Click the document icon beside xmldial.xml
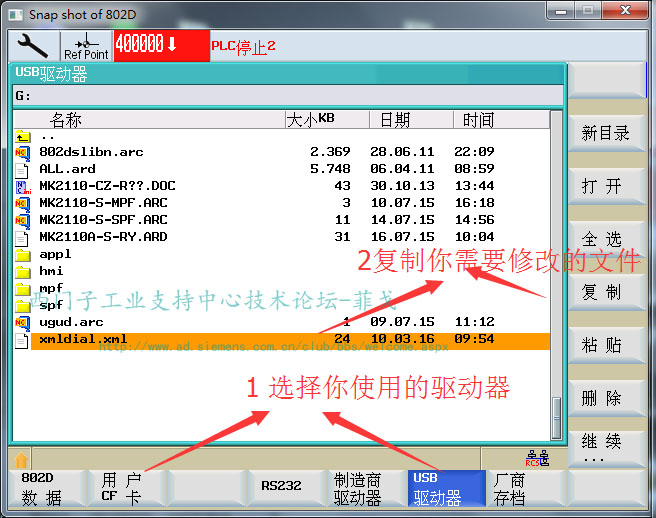Screen dimensions: 656x518 [22, 341]
